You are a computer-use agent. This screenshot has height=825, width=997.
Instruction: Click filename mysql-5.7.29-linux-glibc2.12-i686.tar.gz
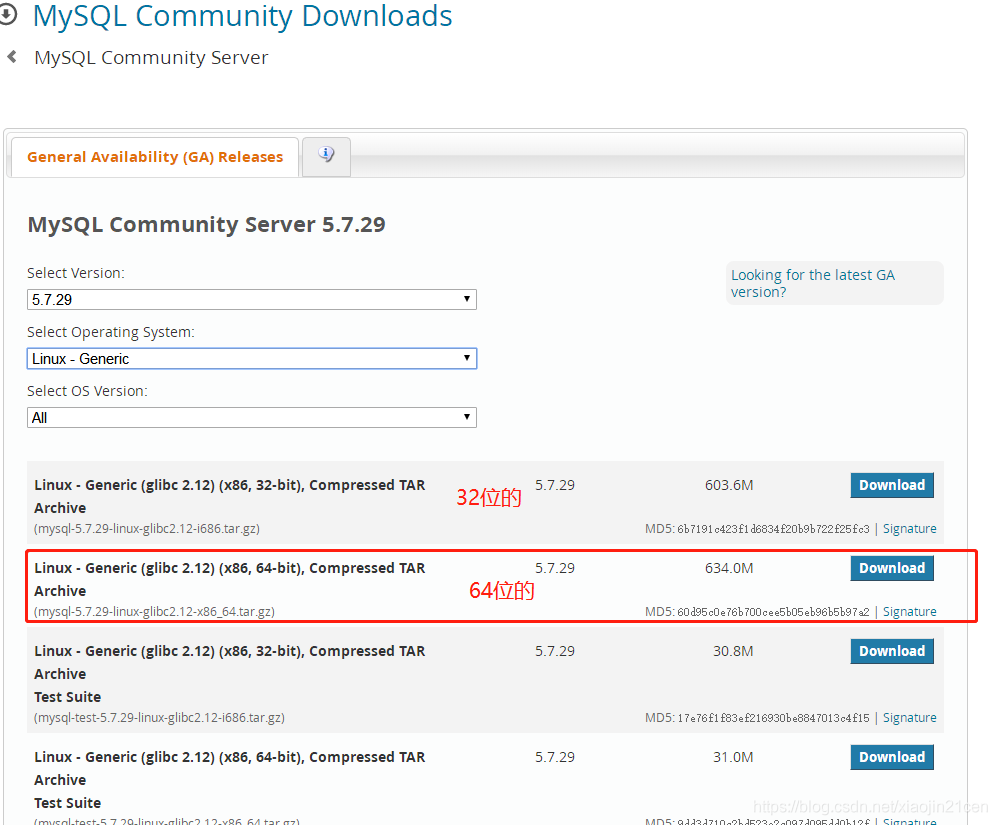point(147,529)
